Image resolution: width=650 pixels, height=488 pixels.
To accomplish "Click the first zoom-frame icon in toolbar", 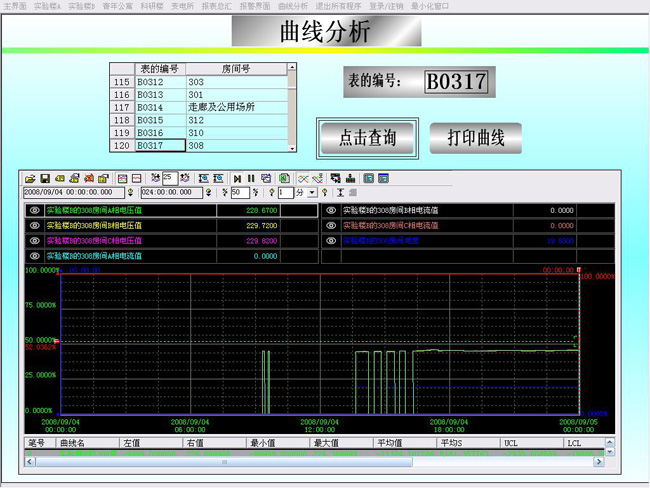I will point(204,179).
